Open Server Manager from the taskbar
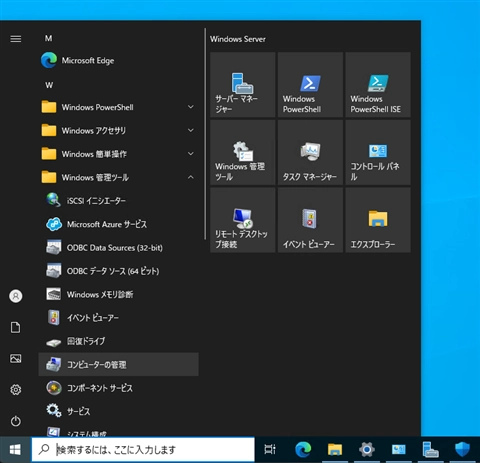This screenshot has height=463, width=480. tap(430, 450)
